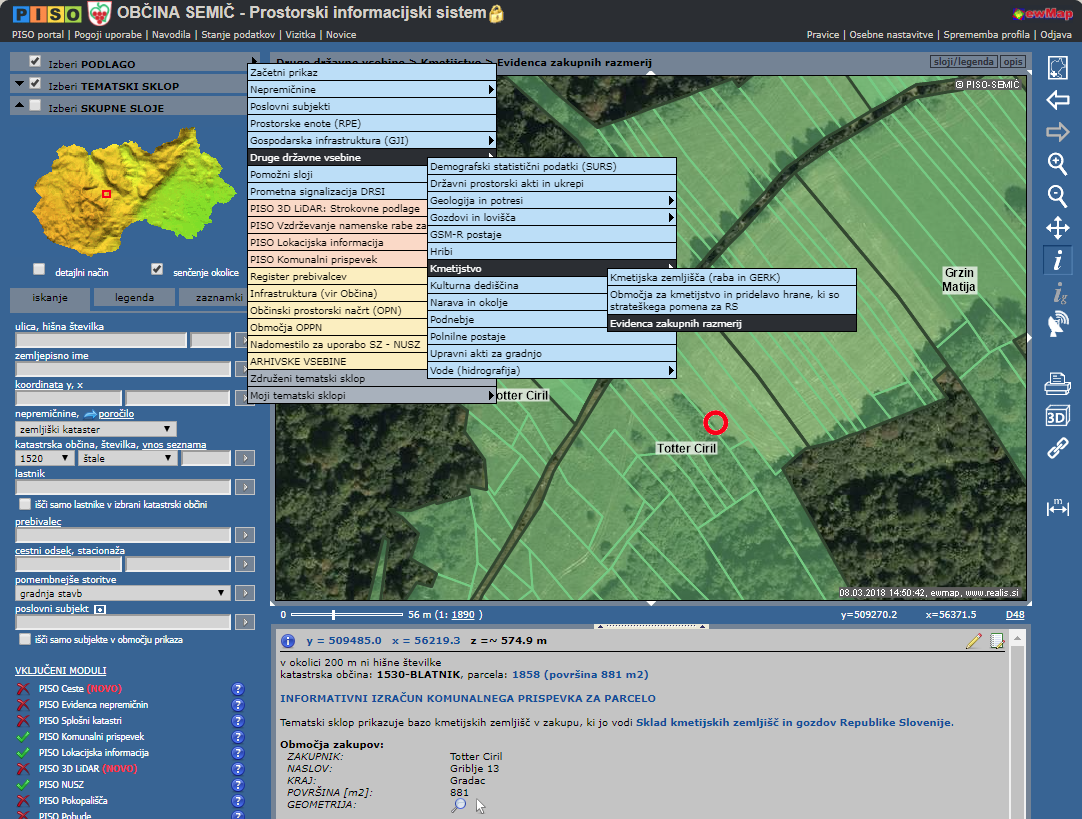Select the distance measuring tool

click(x=1057, y=507)
